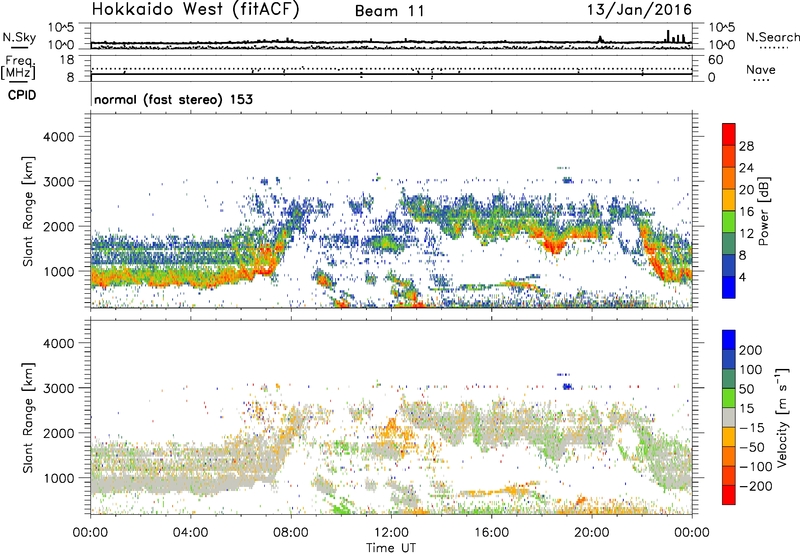Image resolution: width=800 pixels, height=554 pixels.
Task: Click the blue velocity patch near 19:00, 3000 km
Action: (x=567, y=387)
